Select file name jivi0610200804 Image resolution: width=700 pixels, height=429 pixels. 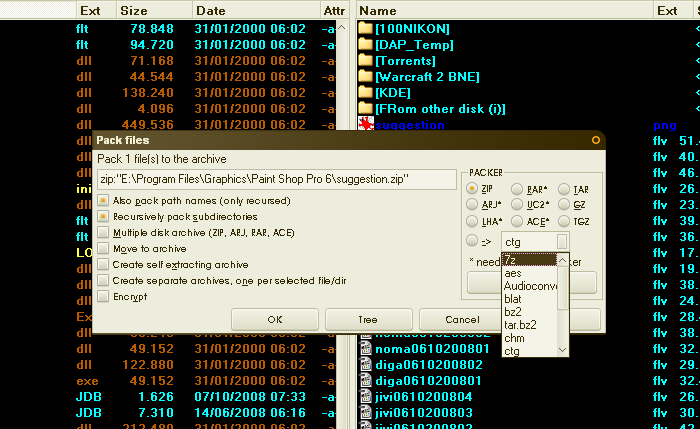coord(424,397)
